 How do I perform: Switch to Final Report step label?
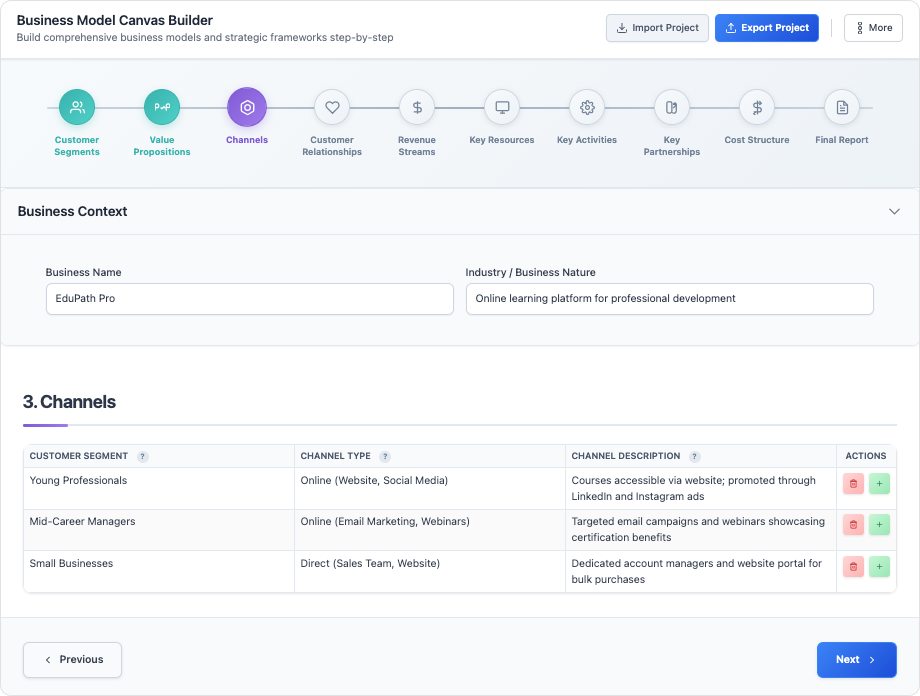point(842,140)
